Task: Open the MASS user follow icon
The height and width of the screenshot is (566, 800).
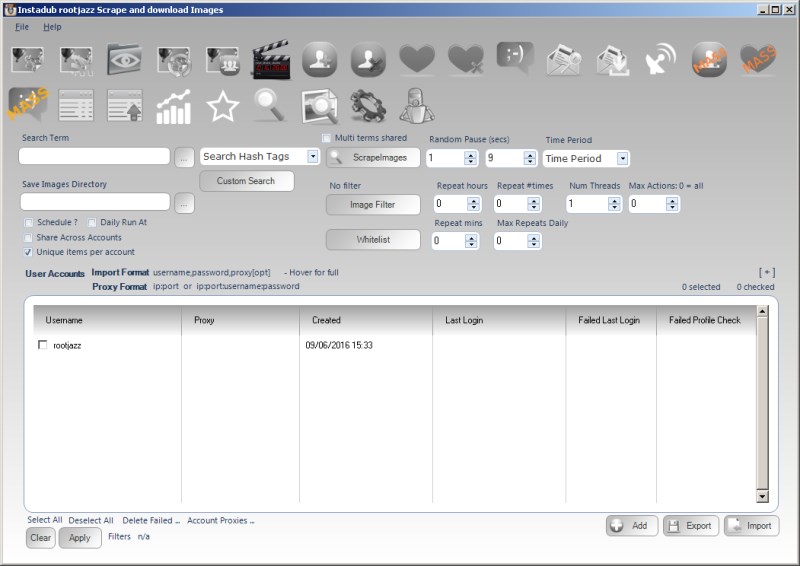Action: coord(709,60)
